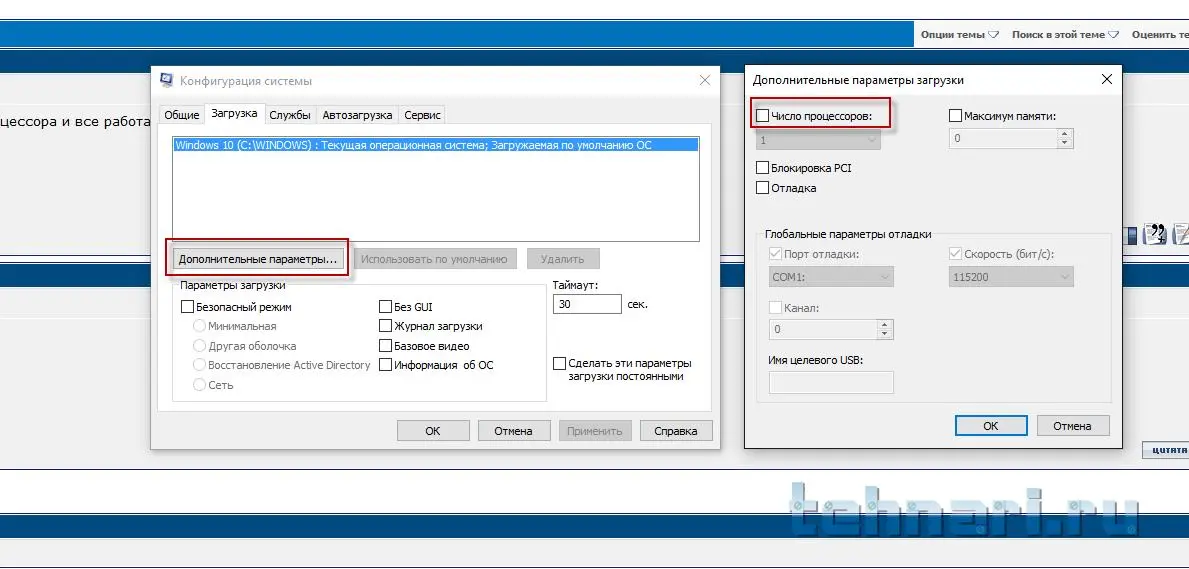Select the Windows 10 boot entry
Screen dimensions: 1189x569
[x=435, y=145]
